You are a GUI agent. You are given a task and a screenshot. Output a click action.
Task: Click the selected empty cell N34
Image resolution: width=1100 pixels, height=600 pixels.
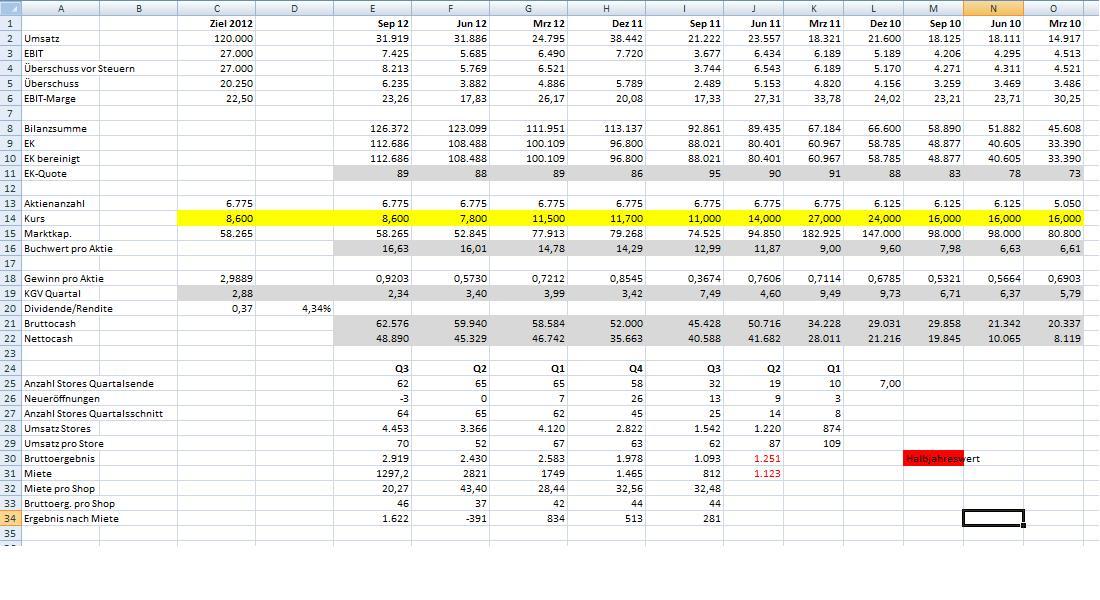pos(993,519)
